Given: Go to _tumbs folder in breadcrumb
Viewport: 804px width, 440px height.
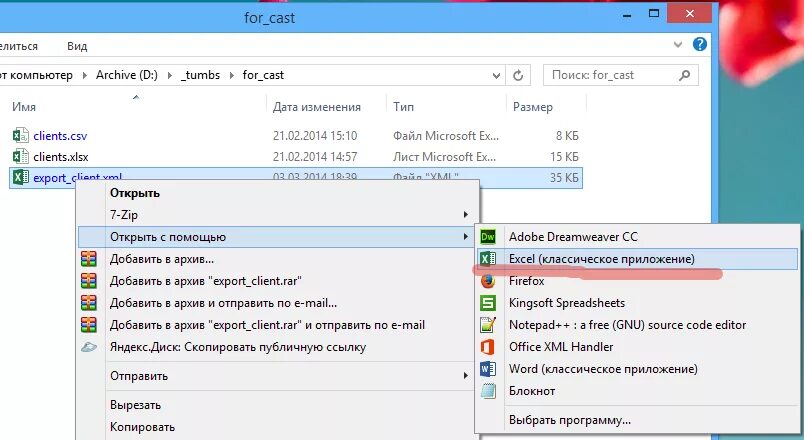Looking at the screenshot, I should coord(200,75).
